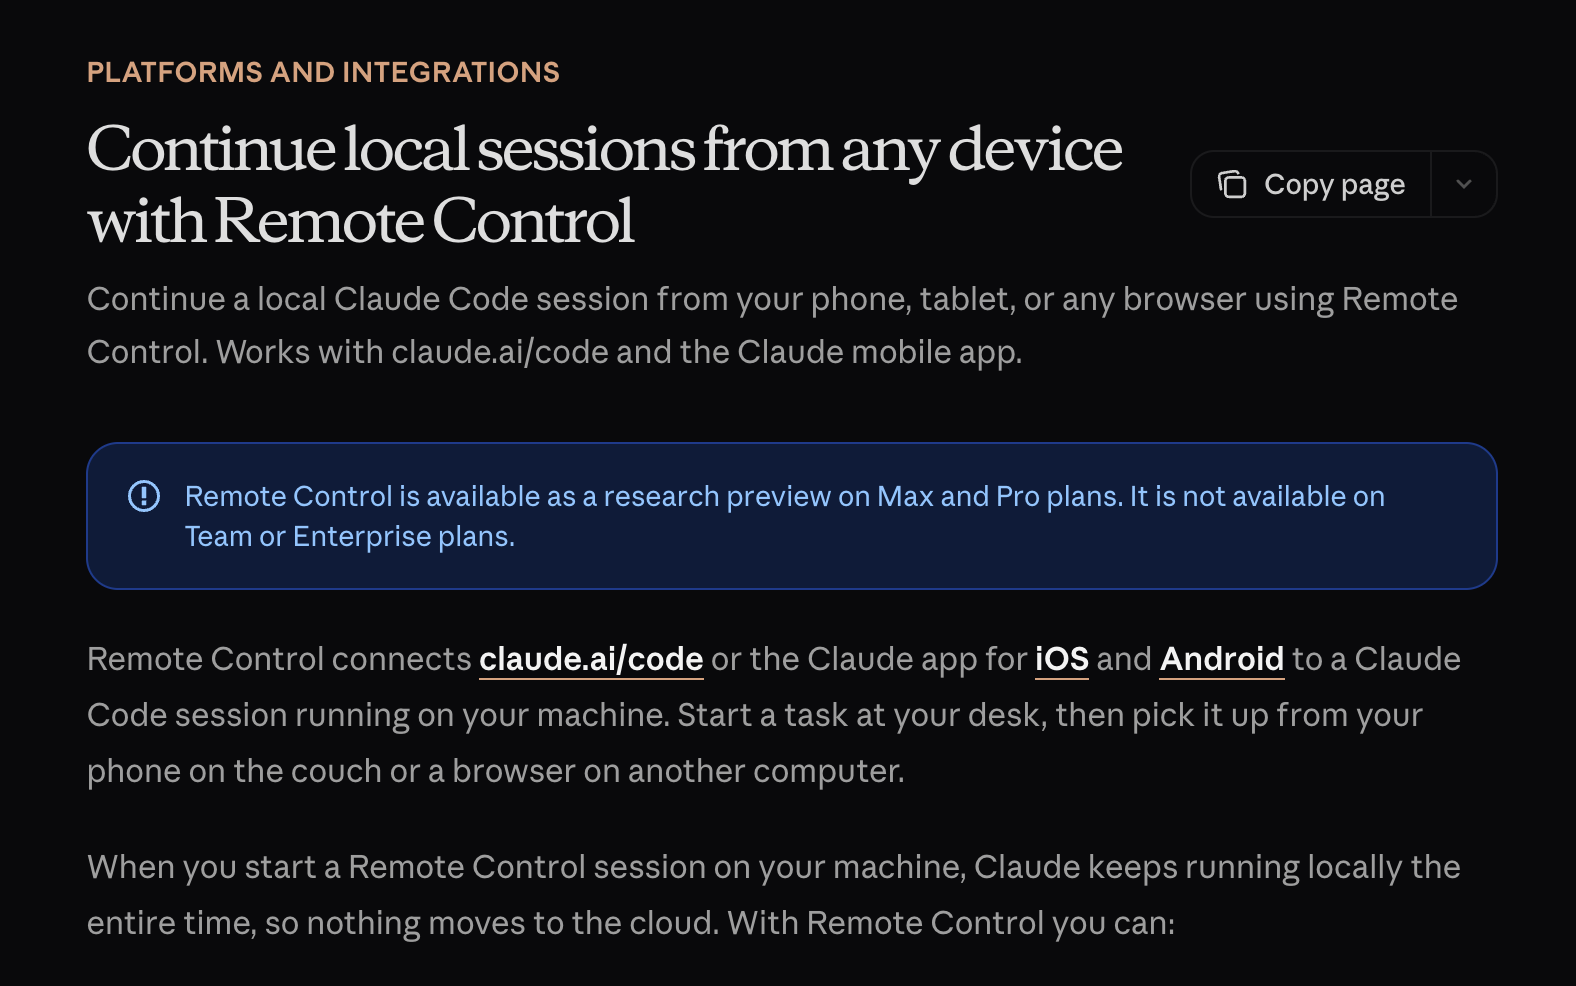Click the info icon preceding the Remote Control notice

click(142, 495)
